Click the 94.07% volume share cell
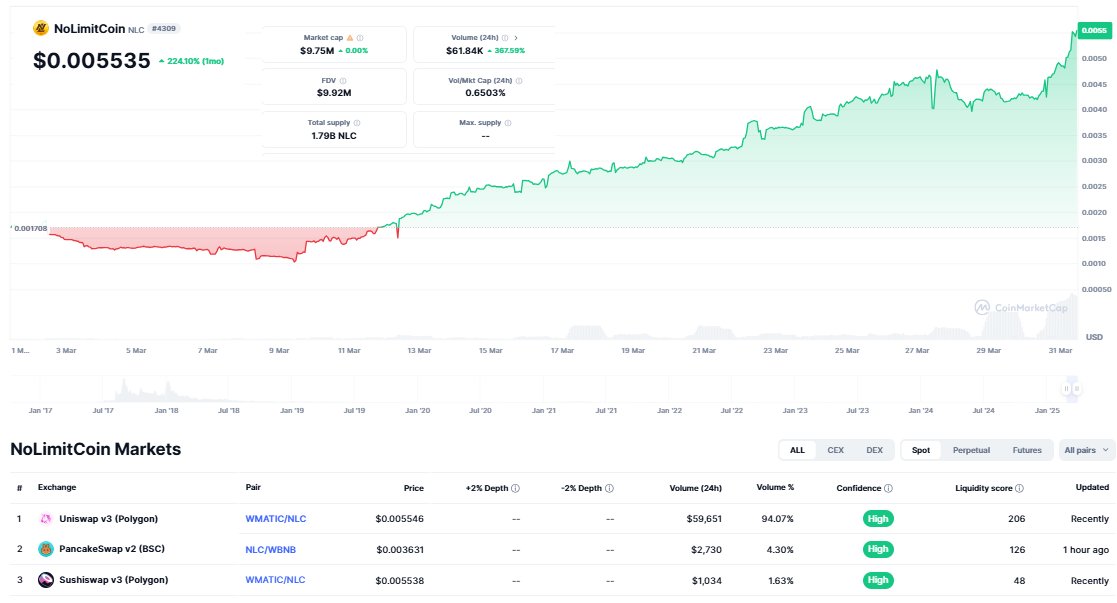Image resolution: width=1117 pixels, height=603 pixels. 777,519
